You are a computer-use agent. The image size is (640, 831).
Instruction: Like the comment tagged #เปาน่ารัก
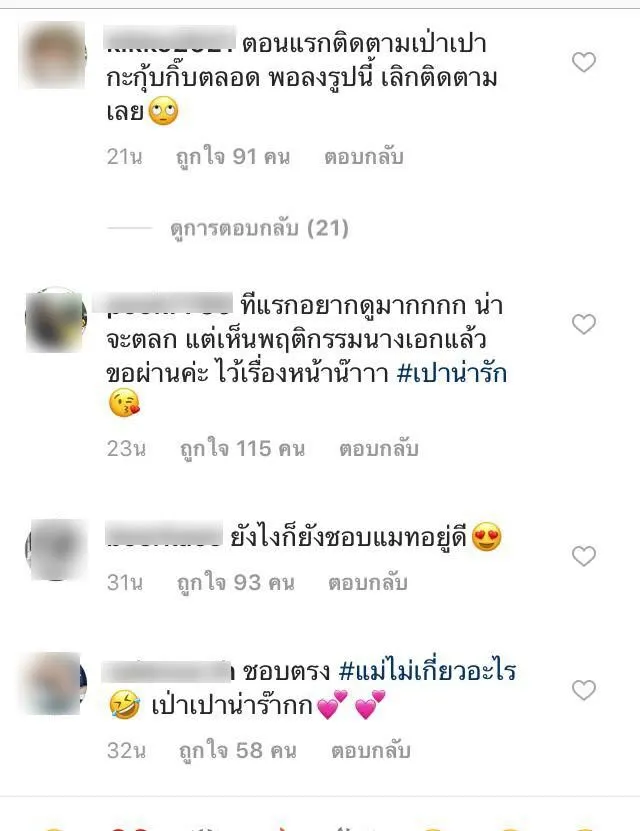coord(584,324)
